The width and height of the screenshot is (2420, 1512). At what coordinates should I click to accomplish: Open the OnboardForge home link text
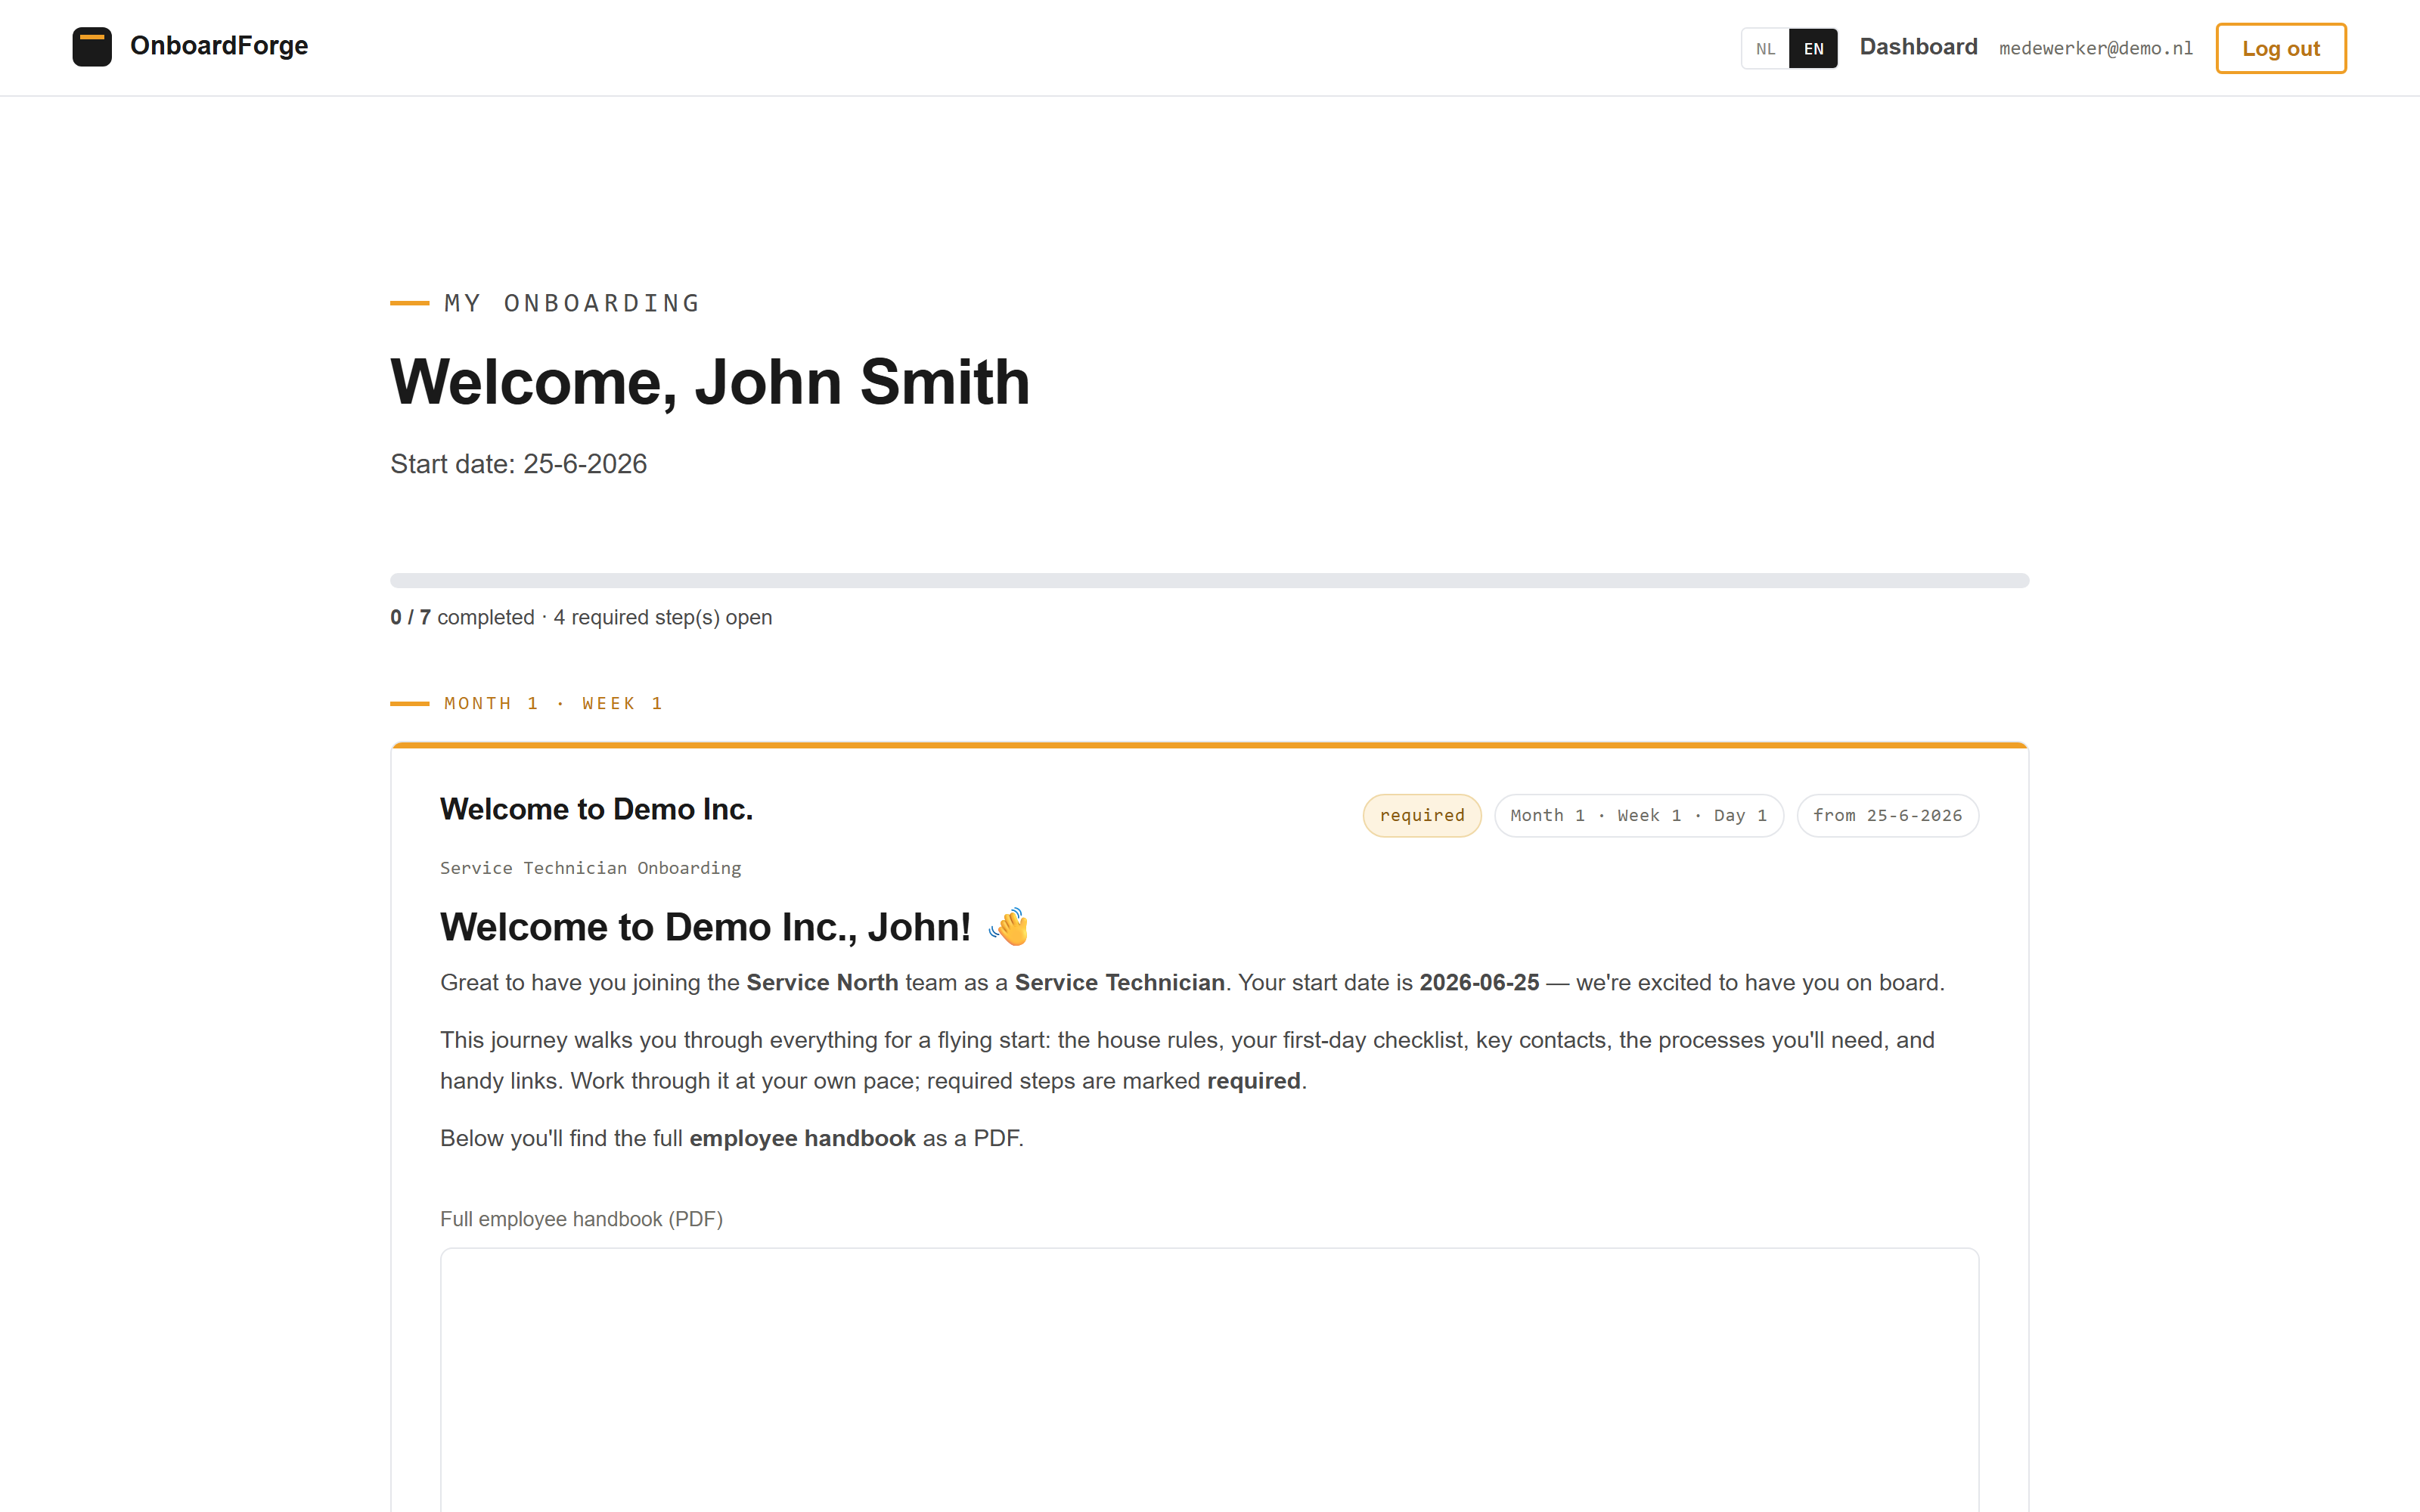pos(219,46)
